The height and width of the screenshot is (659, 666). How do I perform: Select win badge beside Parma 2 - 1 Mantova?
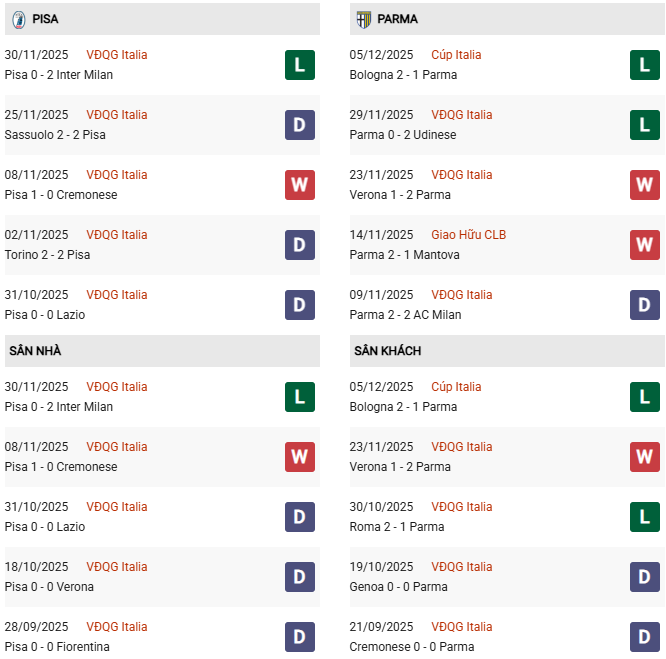(x=645, y=245)
